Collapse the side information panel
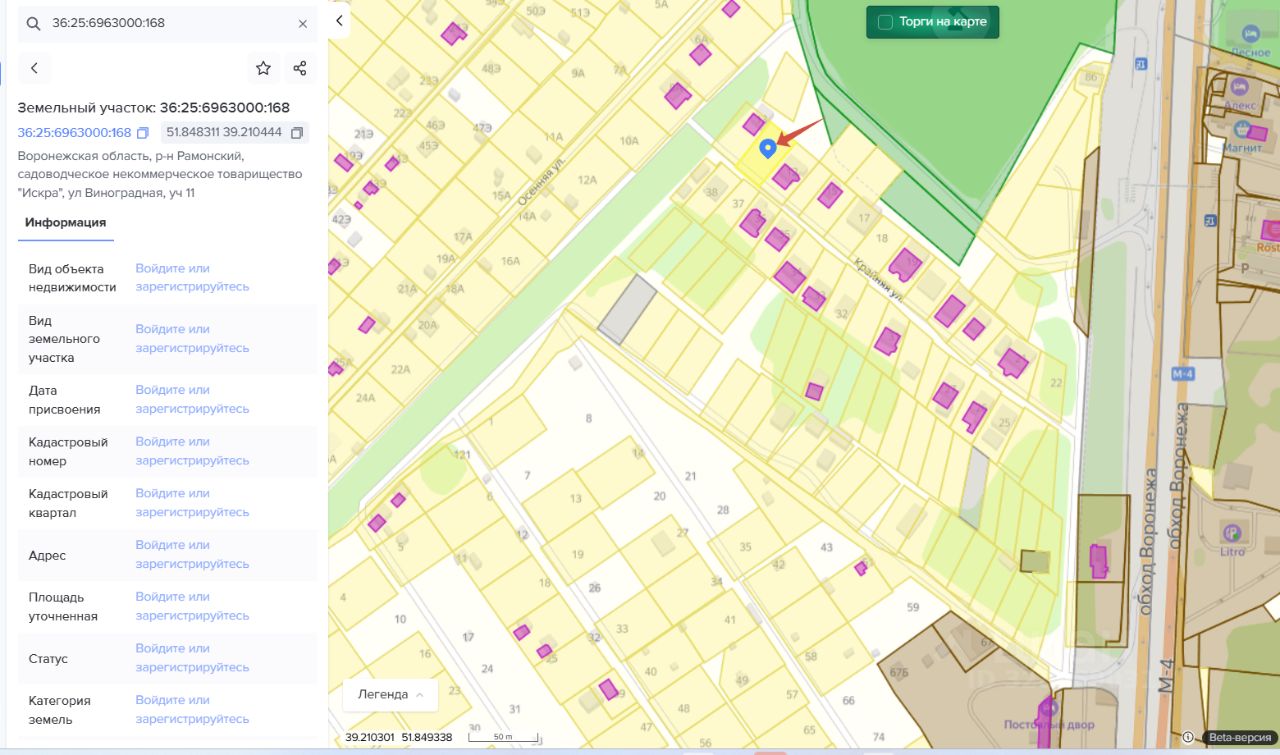Screen dimensions: 1280x755 pos(339,21)
